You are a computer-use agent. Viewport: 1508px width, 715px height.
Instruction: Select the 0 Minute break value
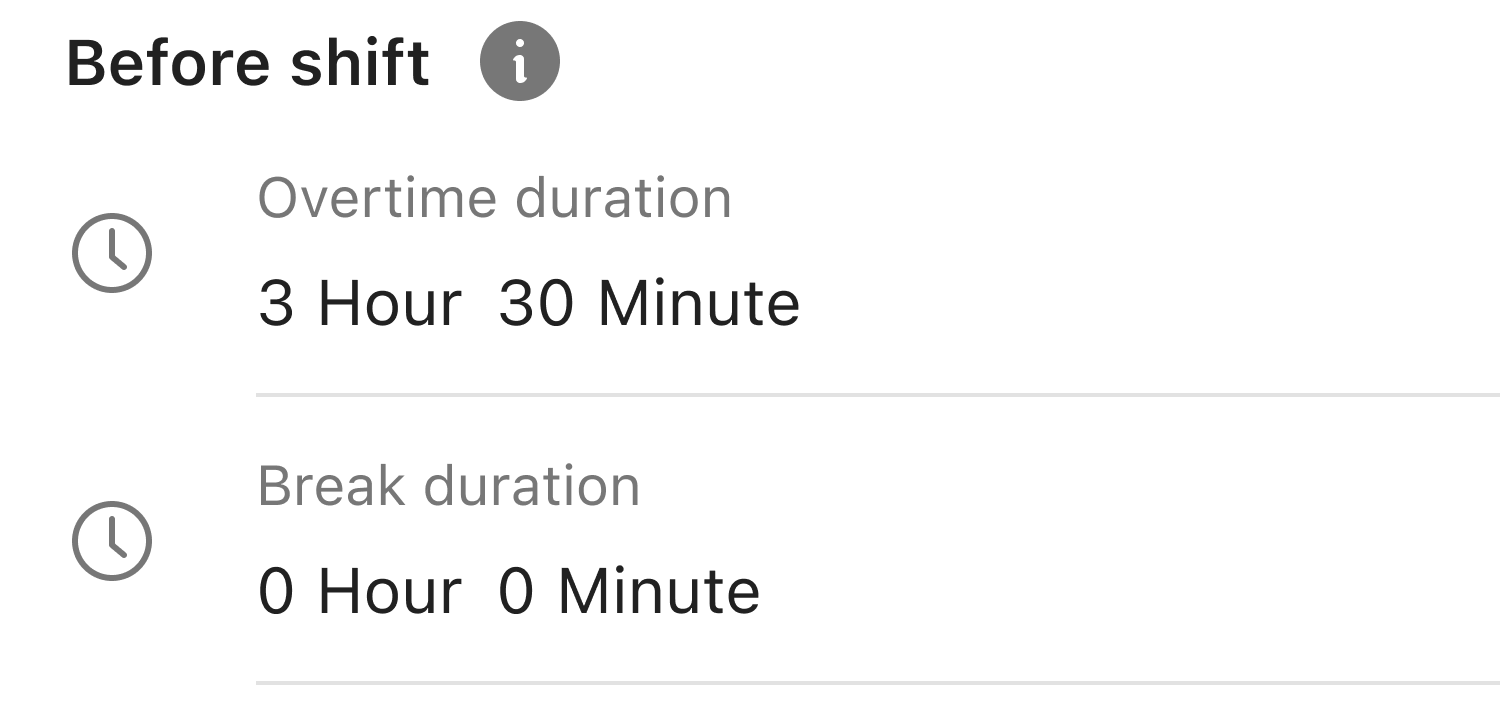pos(630,591)
